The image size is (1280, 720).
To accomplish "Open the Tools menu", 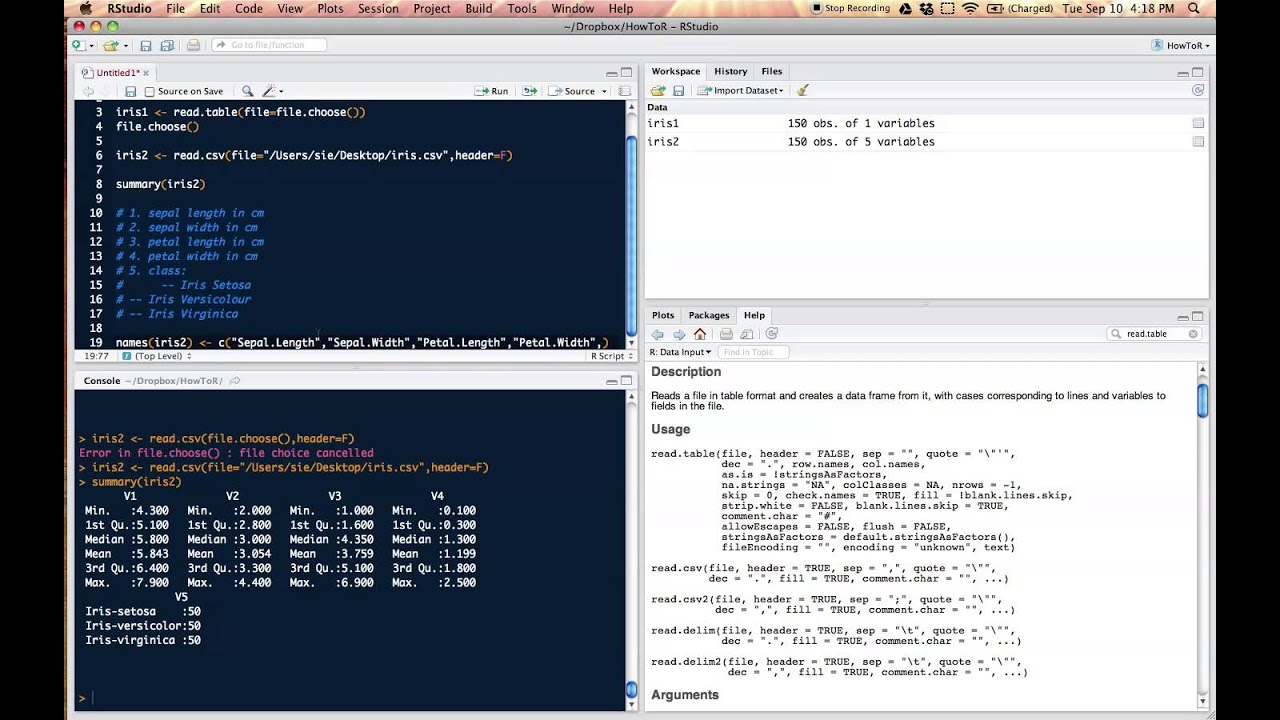I will point(522,8).
